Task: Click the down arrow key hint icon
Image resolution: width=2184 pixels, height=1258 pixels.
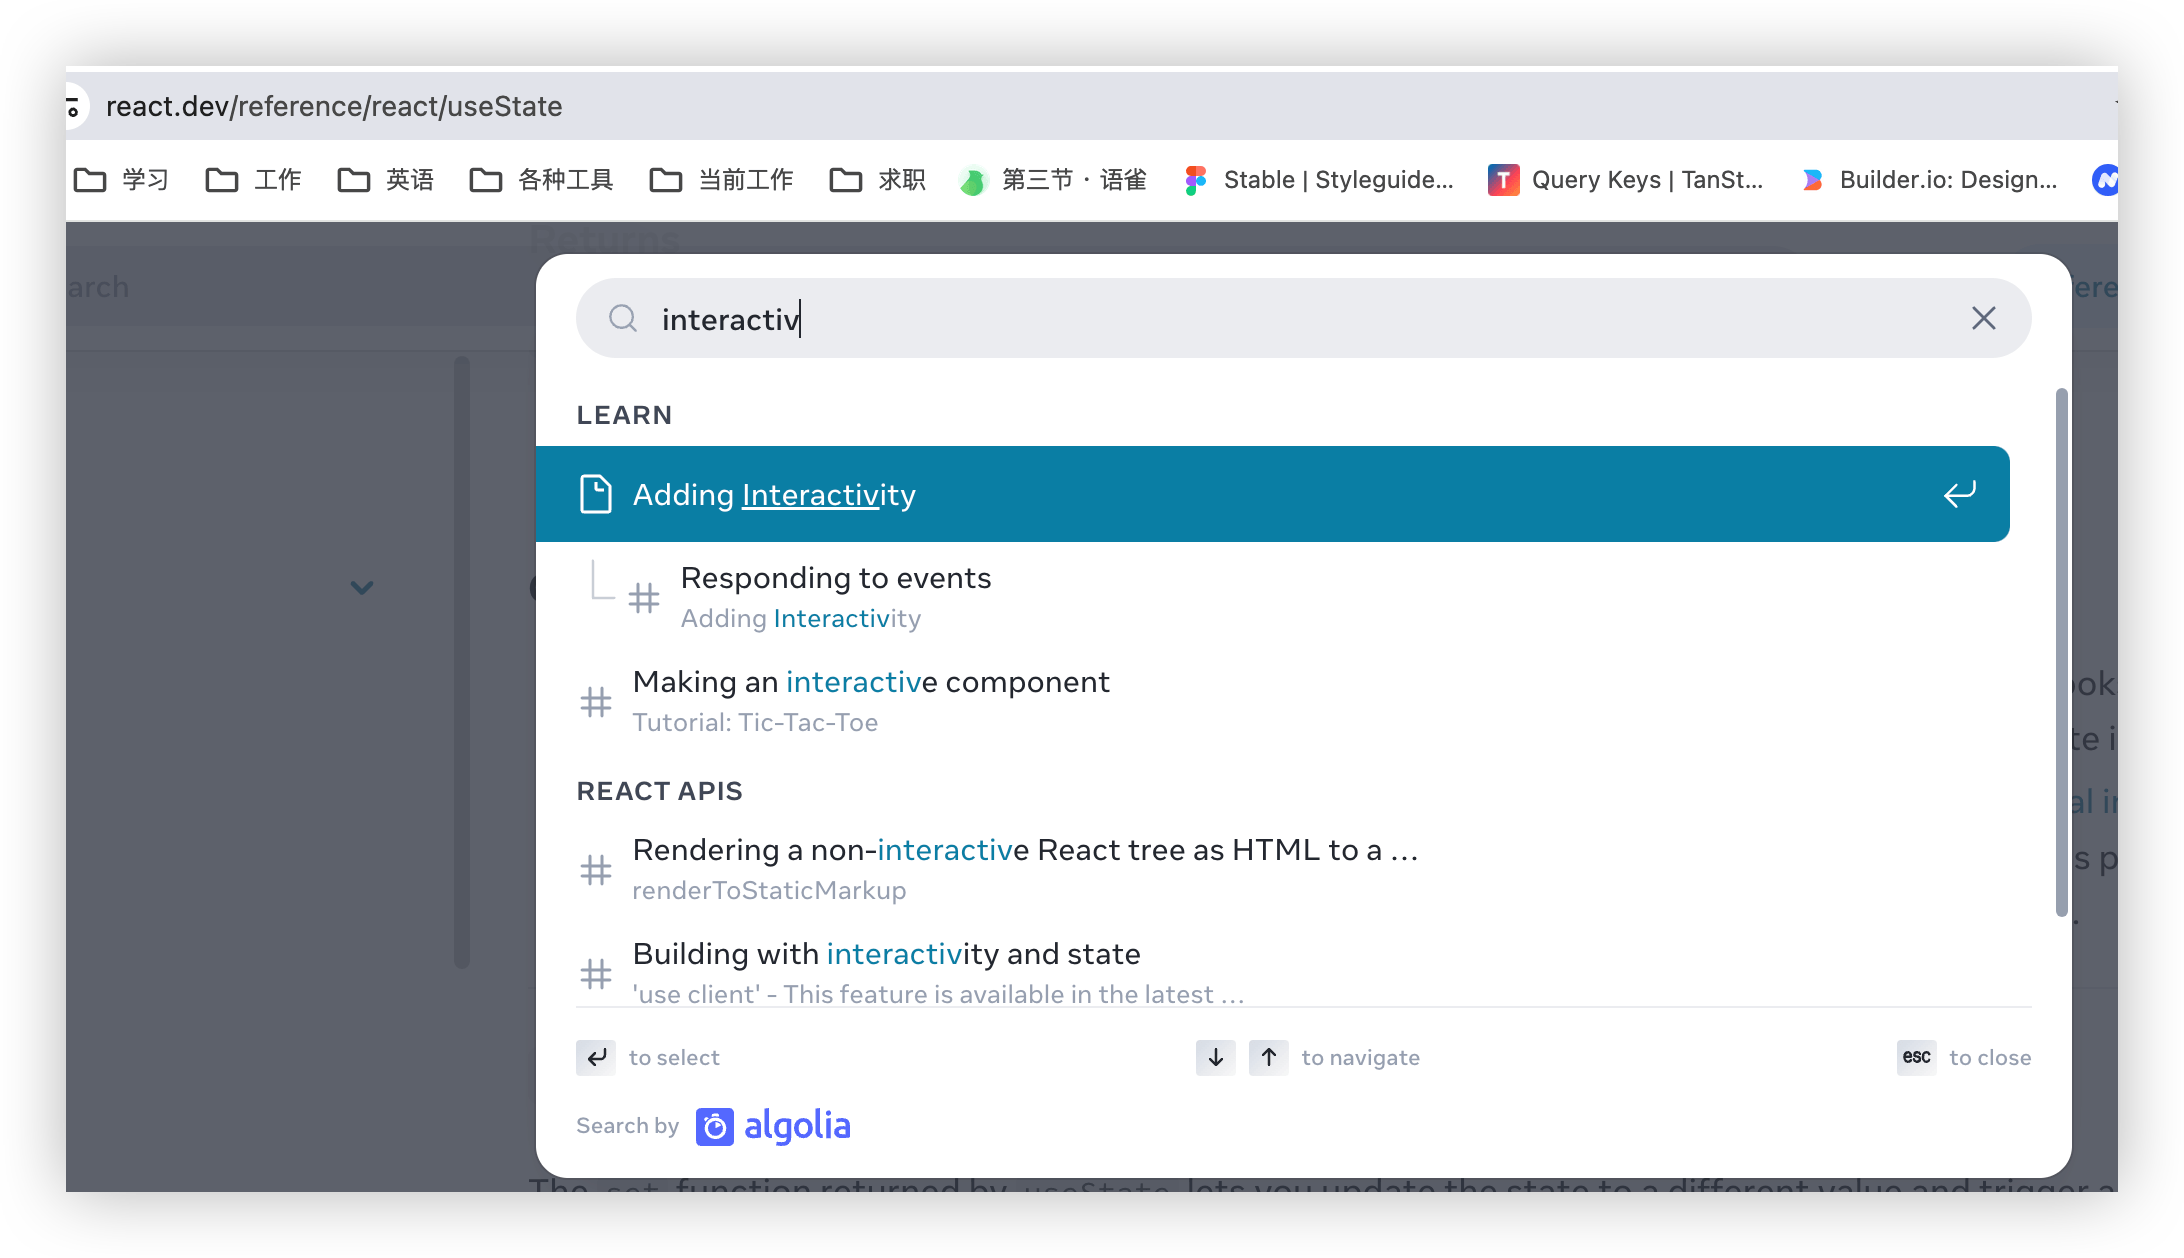Action: (x=1214, y=1057)
